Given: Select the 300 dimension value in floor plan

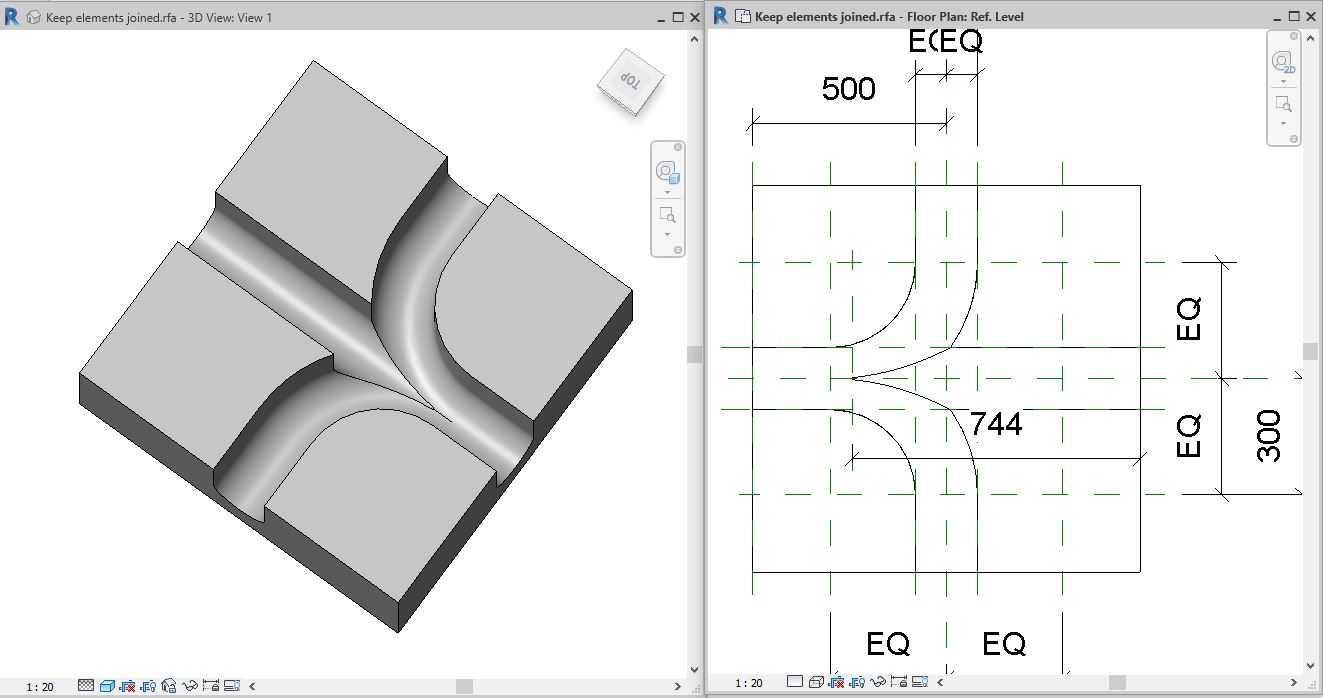Looking at the screenshot, I should 1268,435.
